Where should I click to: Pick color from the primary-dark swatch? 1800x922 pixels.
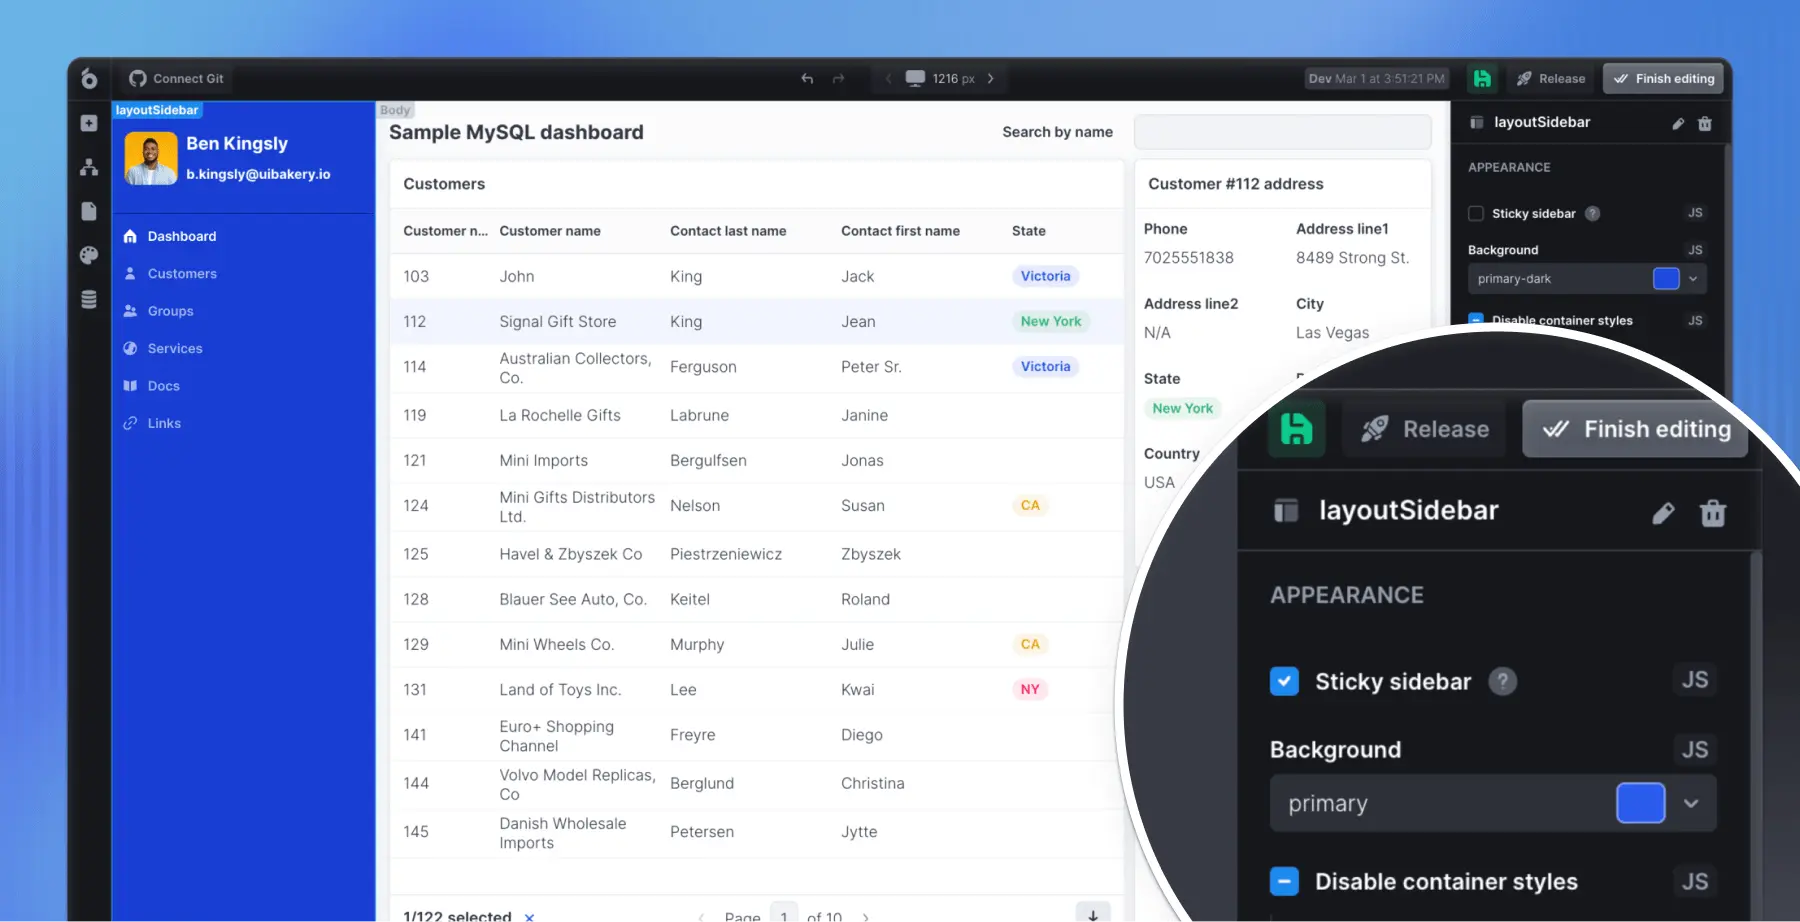coord(1666,279)
